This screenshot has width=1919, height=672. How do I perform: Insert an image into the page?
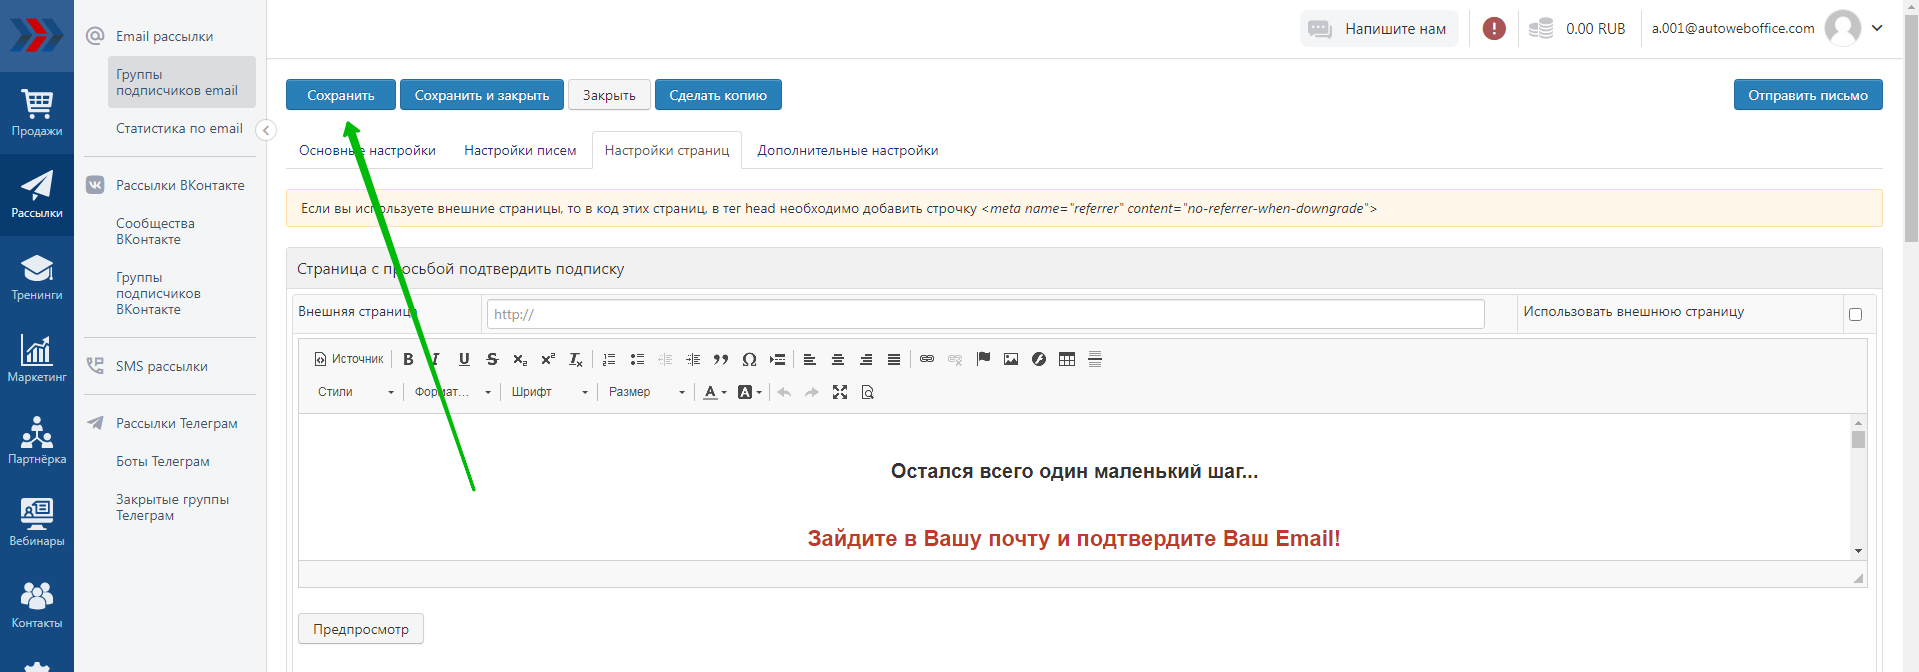tap(1011, 359)
